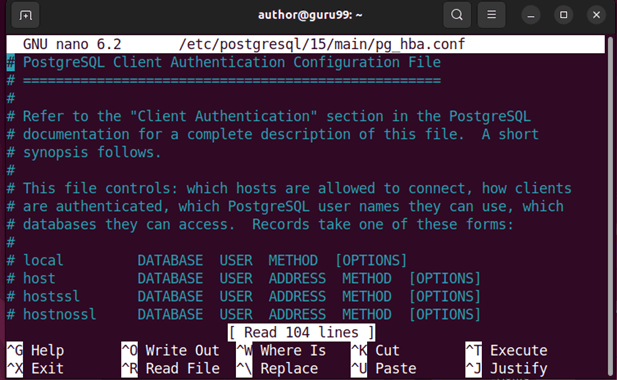The image size is (617, 380).
Task: Select the ^O Write Out shortcut
Action: click(170, 350)
